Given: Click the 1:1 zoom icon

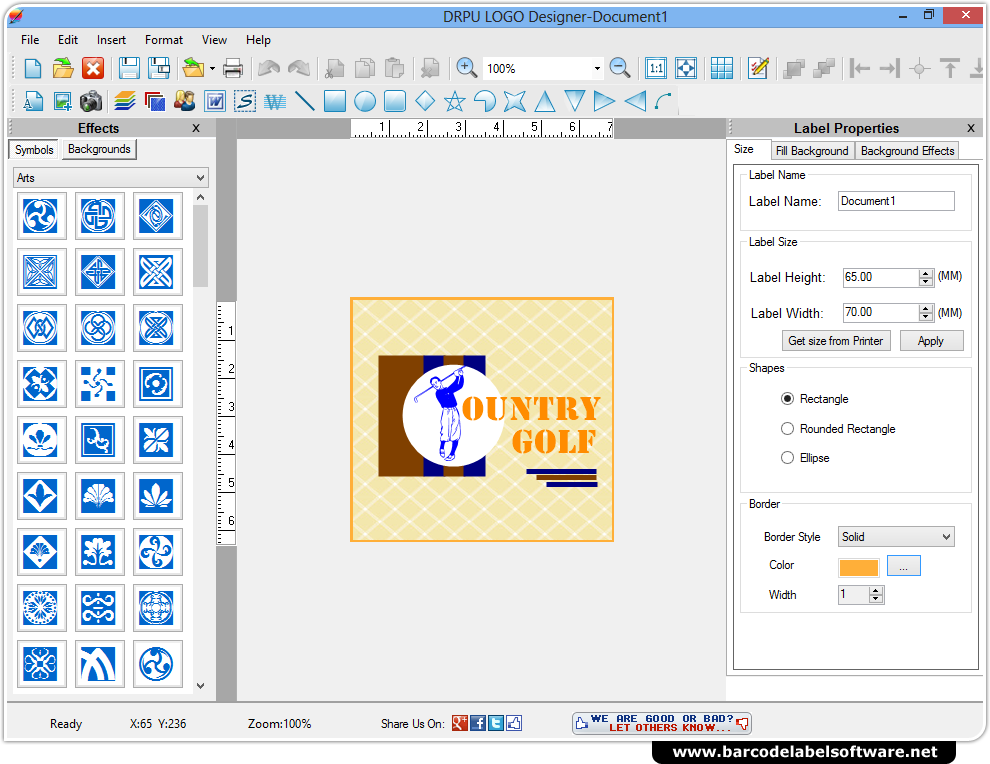Looking at the screenshot, I should 656,67.
